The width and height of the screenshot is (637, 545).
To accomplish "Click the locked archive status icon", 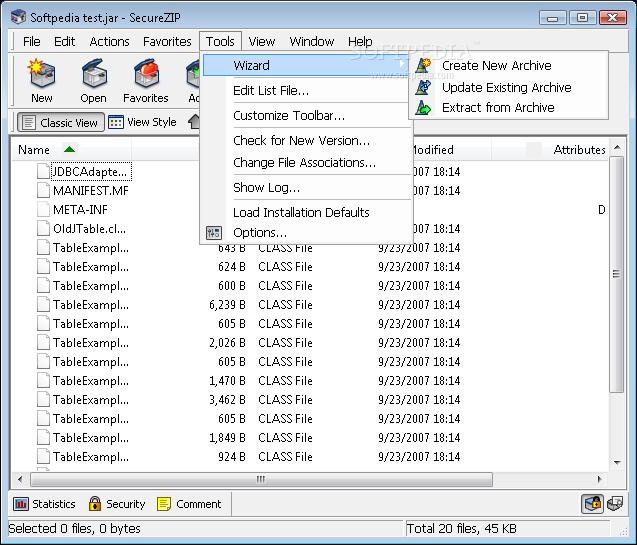I will point(592,504).
